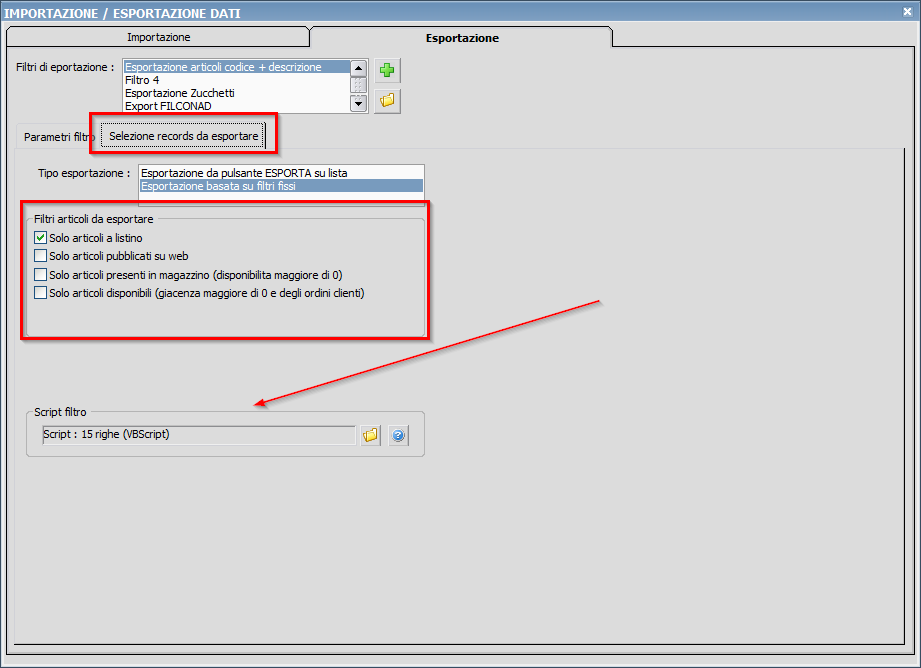
Task: Click the Script 15 righe (VBScript) field
Action: click(199, 435)
